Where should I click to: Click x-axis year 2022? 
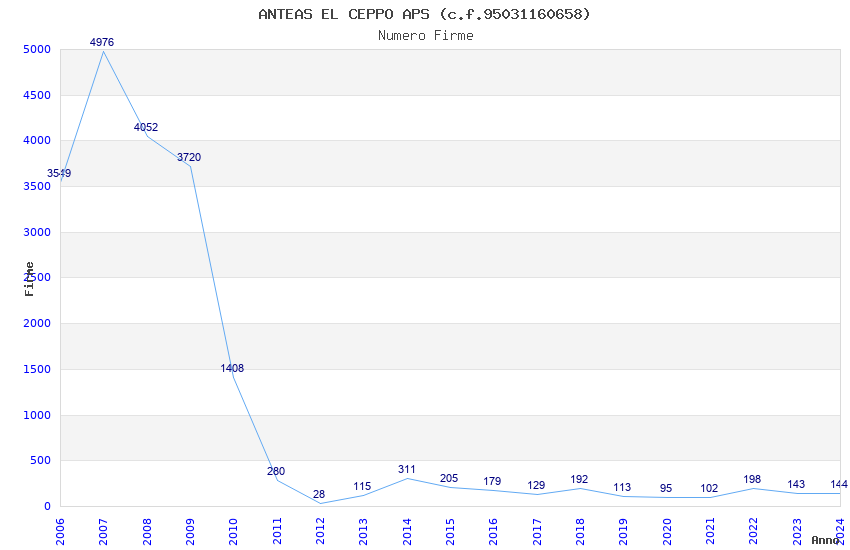pos(754,532)
